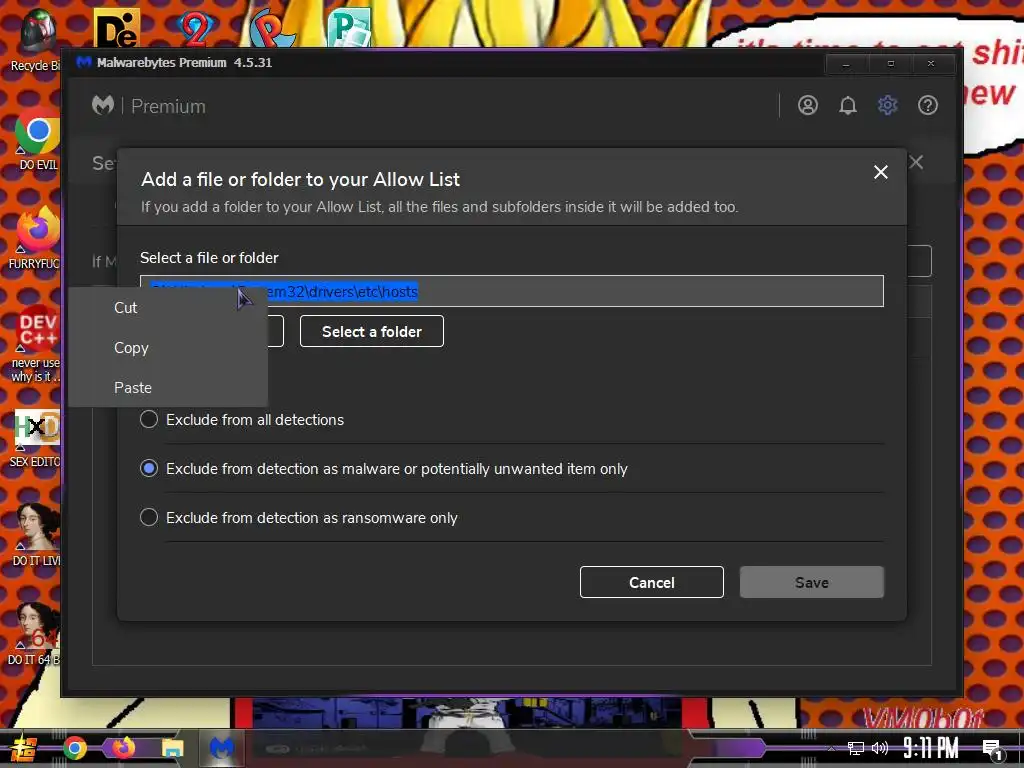This screenshot has width=1024, height=768.
Task: Choose Paste from the context menu
Action: (133, 387)
